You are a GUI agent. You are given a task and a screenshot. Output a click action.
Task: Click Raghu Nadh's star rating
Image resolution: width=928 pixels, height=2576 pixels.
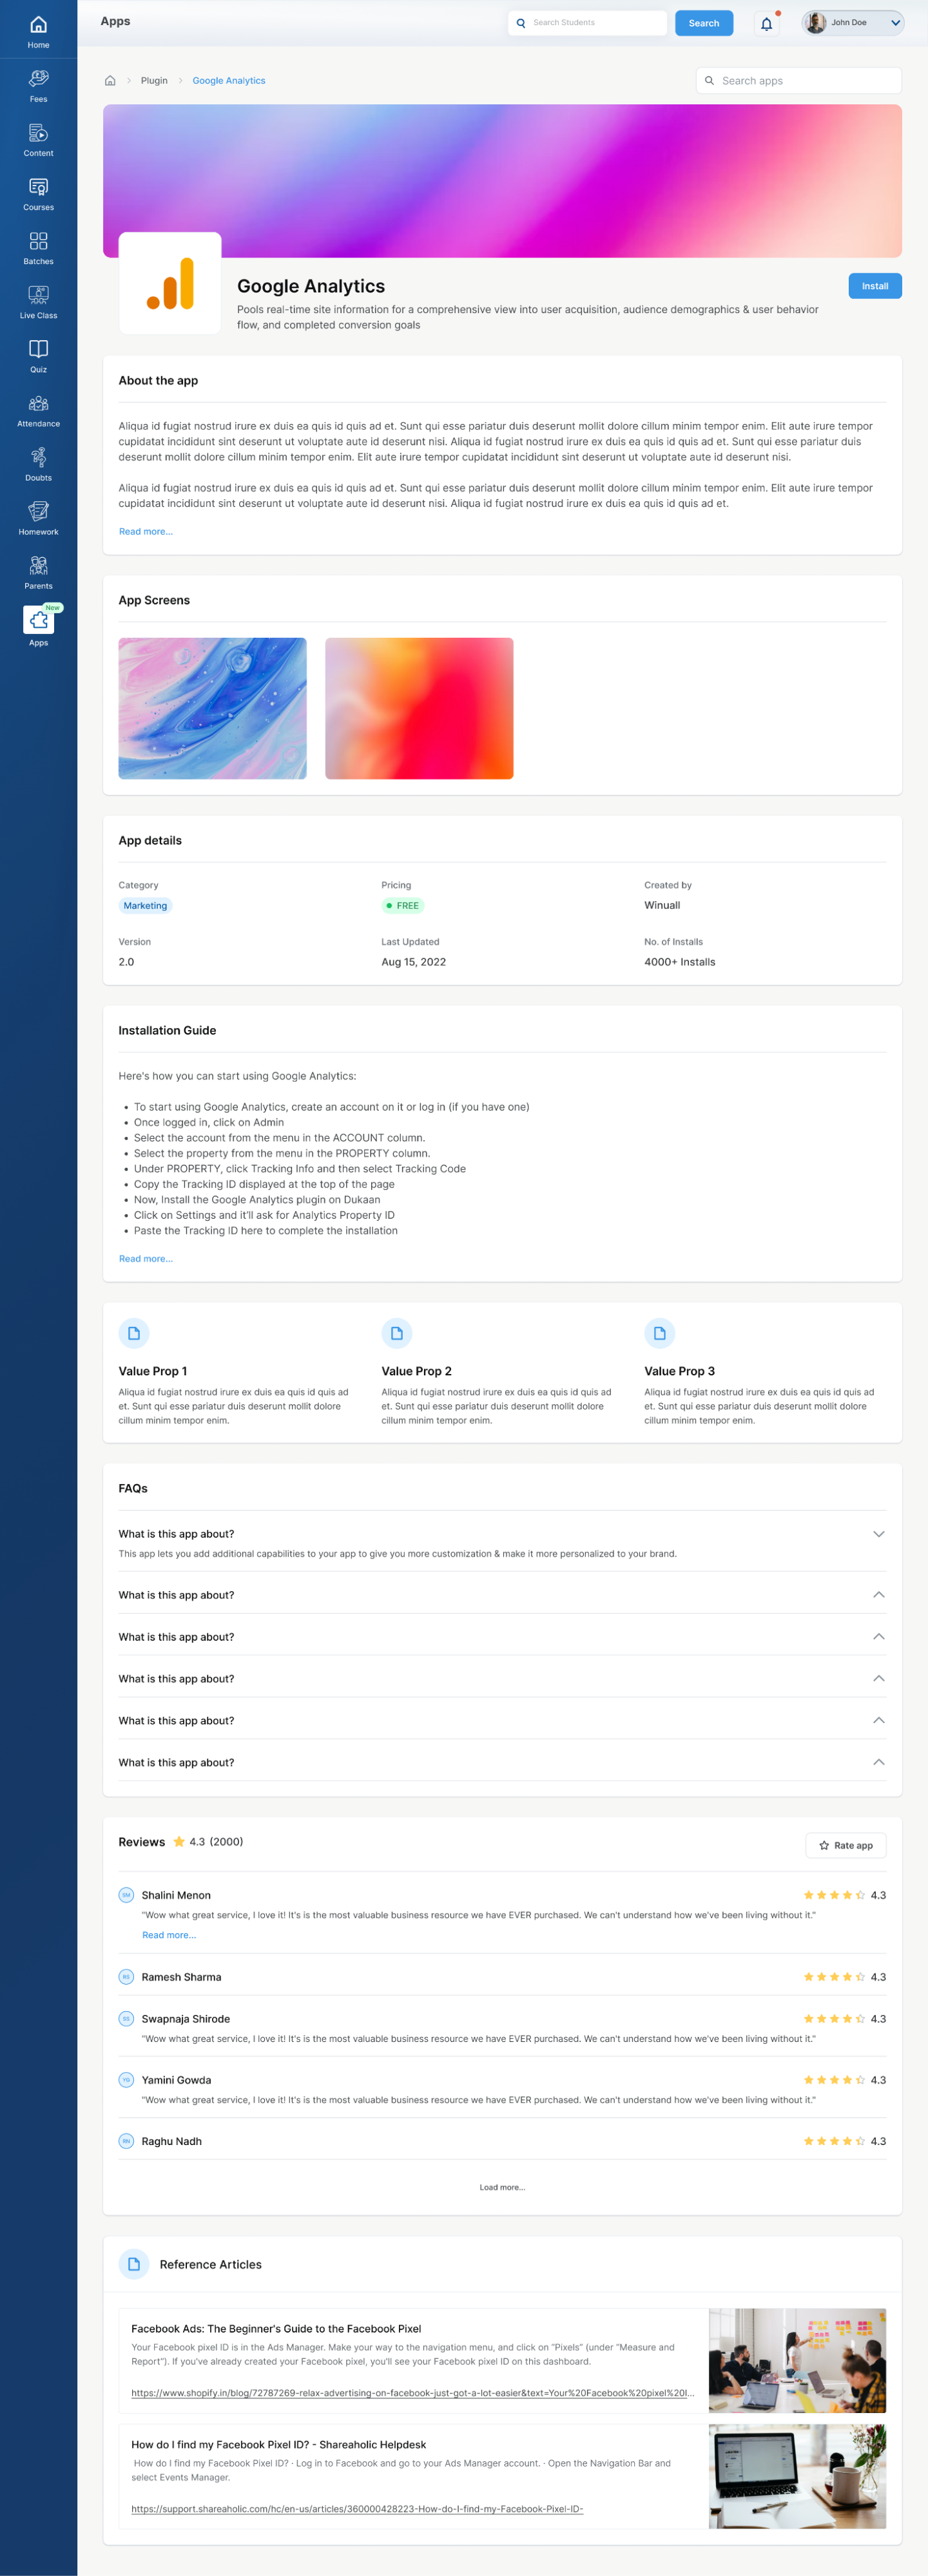[834, 2140]
